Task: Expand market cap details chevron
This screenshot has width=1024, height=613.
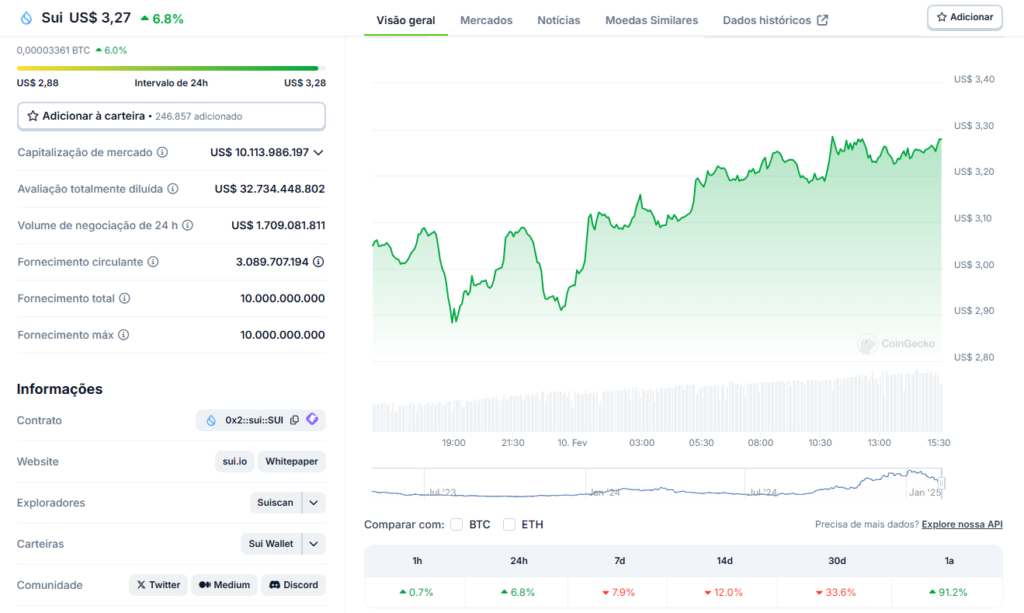Action: pos(318,153)
